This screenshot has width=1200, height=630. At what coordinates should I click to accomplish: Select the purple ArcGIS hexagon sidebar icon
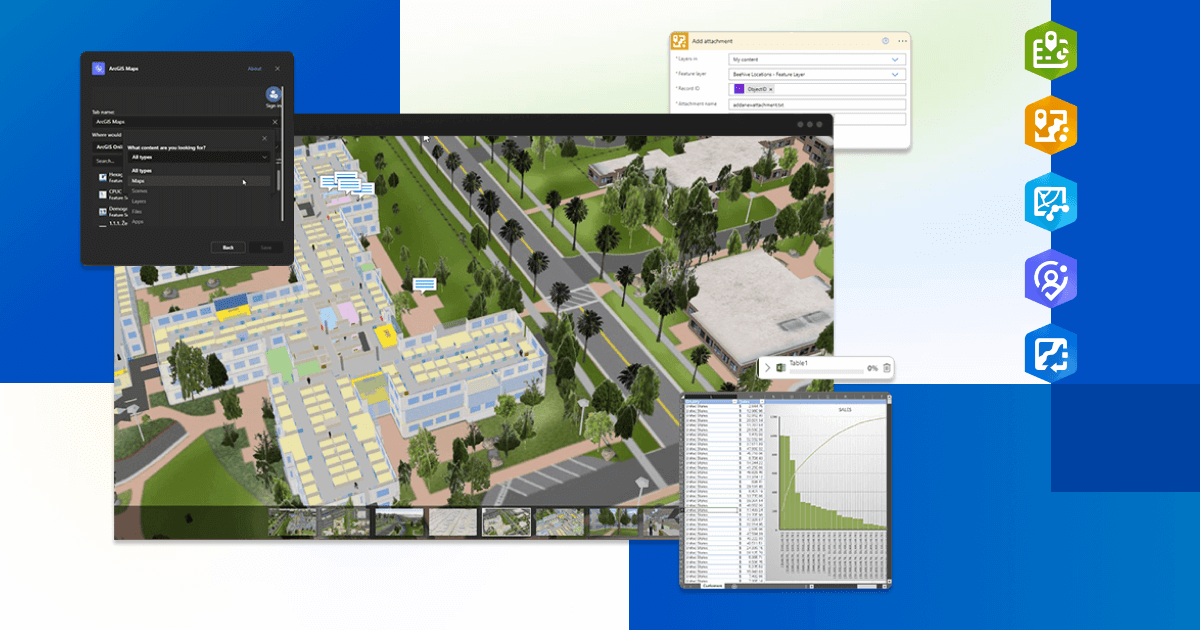[x=1051, y=278]
